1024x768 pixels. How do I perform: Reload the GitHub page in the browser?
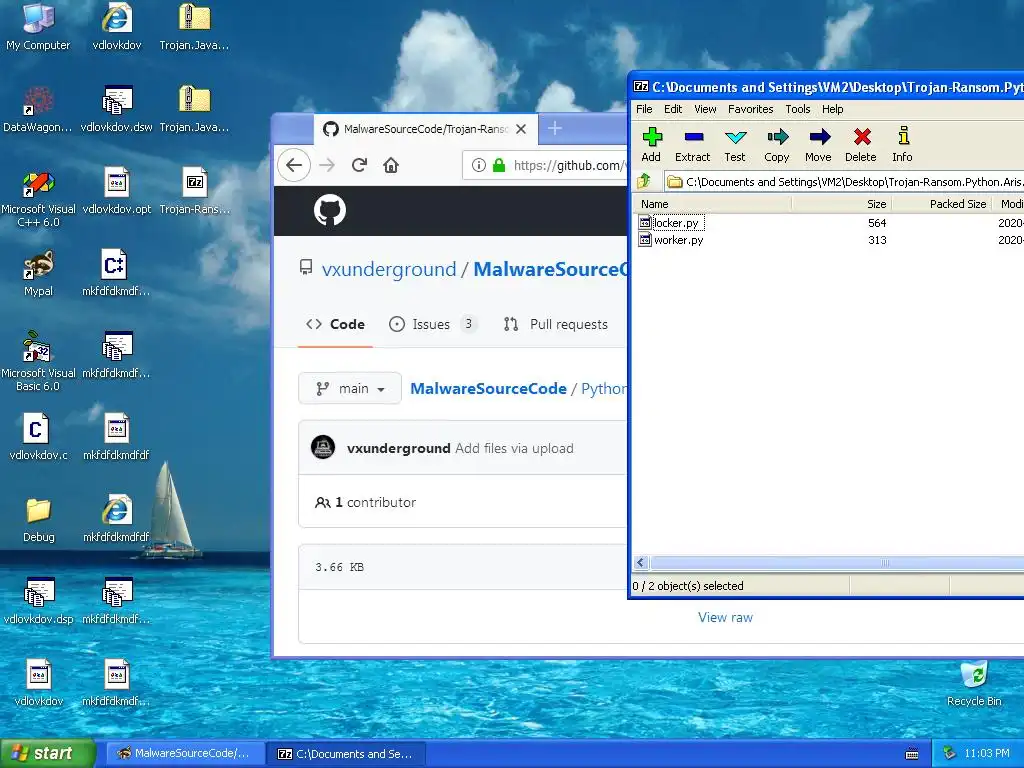[x=359, y=165]
